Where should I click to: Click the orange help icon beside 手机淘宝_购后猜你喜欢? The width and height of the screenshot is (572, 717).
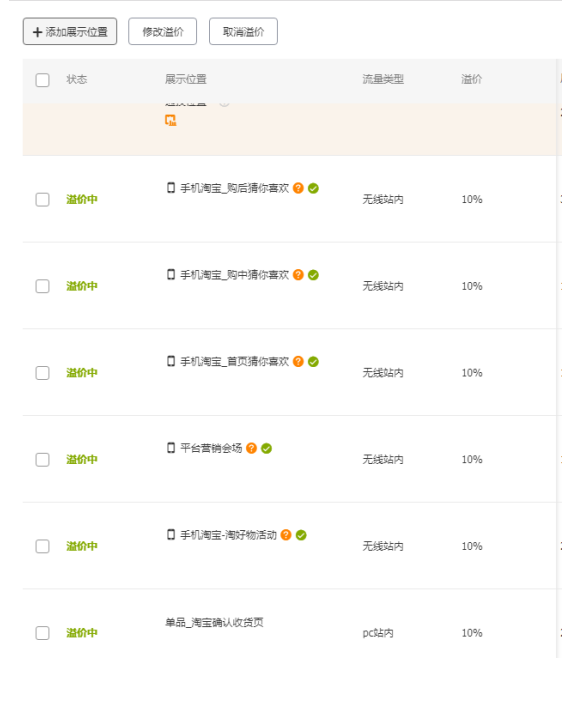[298, 188]
